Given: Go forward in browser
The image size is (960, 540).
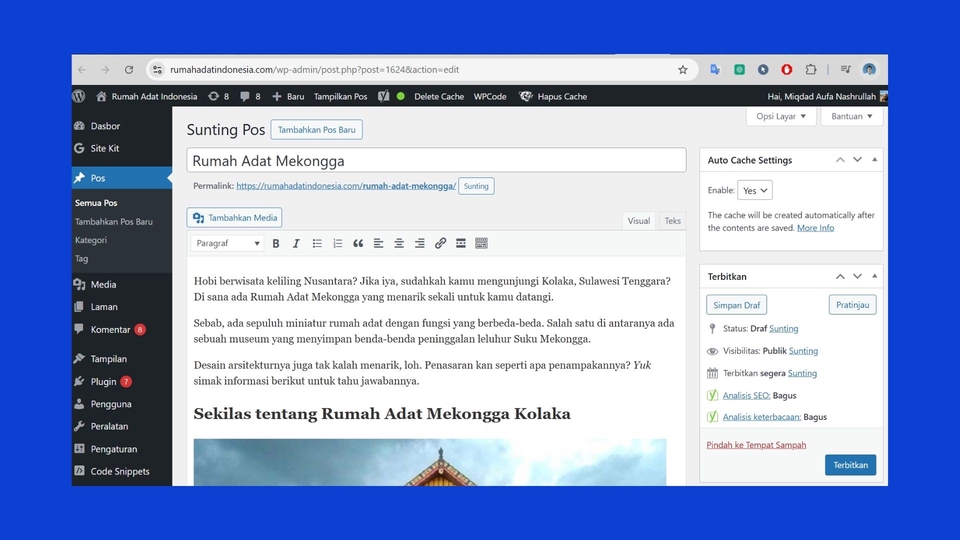Looking at the screenshot, I should [x=105, y=70].
